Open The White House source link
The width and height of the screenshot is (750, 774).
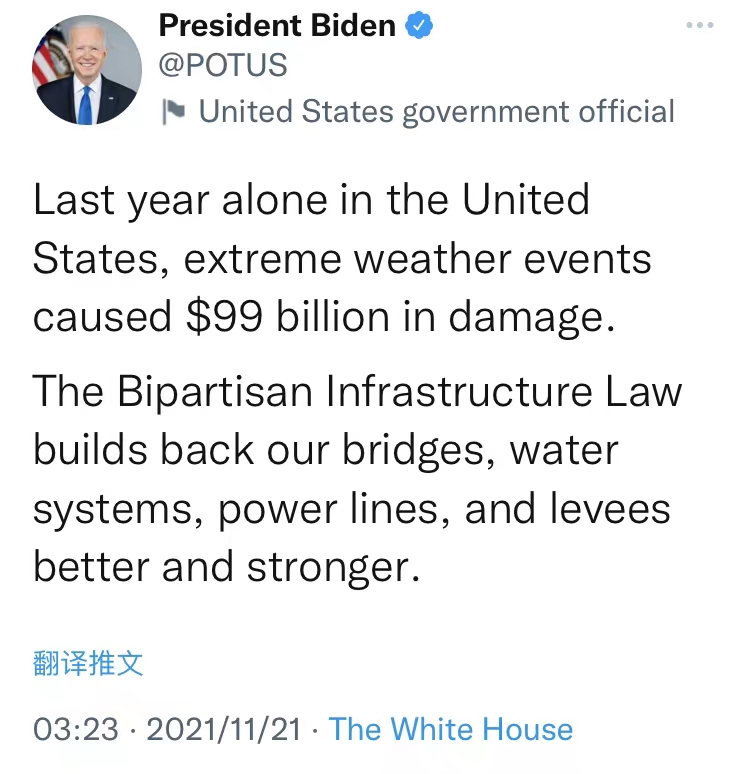pyautogui.click(x=451, y=729)
